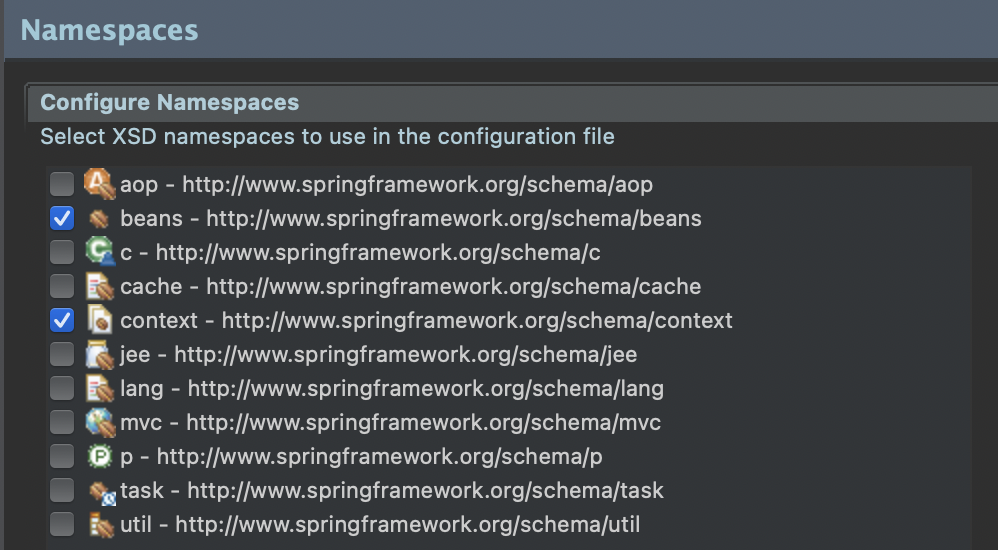This screenshot has width=998, height=550.
Task: Select the util schema URL text
Action: [x=408, y=525]
